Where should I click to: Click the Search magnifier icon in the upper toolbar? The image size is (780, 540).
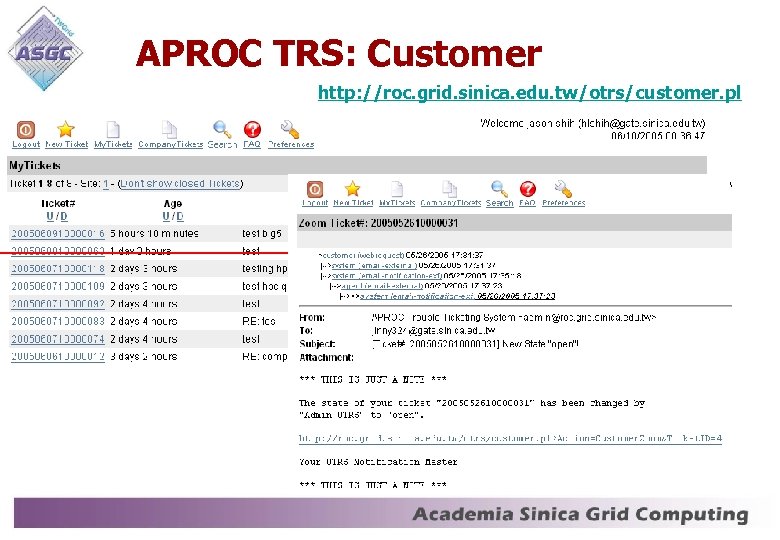(x=222, y=130)
